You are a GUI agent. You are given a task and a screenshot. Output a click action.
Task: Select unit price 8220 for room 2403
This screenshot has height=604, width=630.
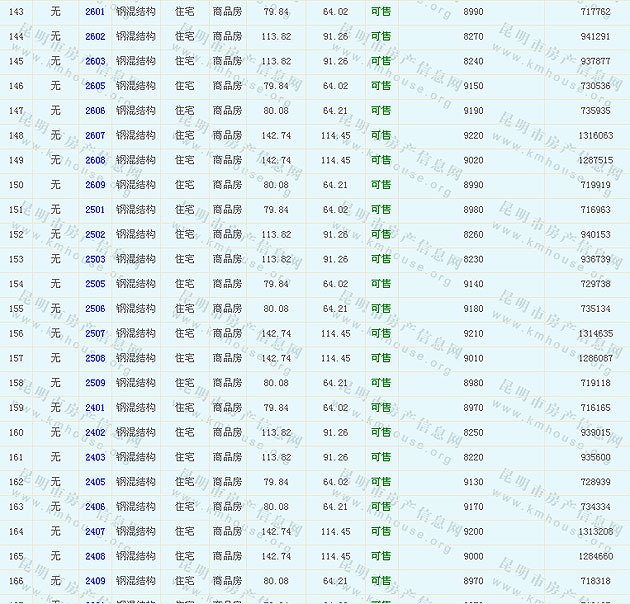pyautogui.click(x=473, y=457)
